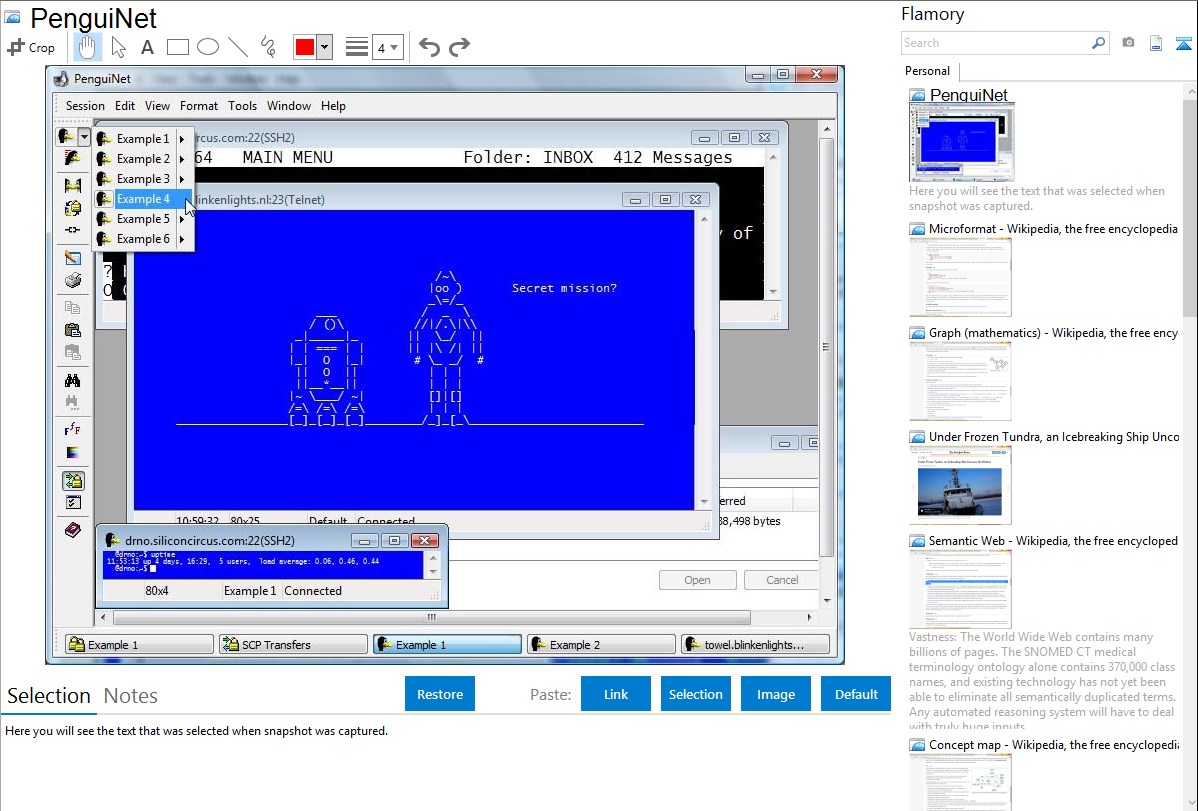This screenshot has width=1198, height=811.
Task: Open the View menu in PenguiNet
Action: click(x=157, y=106)
